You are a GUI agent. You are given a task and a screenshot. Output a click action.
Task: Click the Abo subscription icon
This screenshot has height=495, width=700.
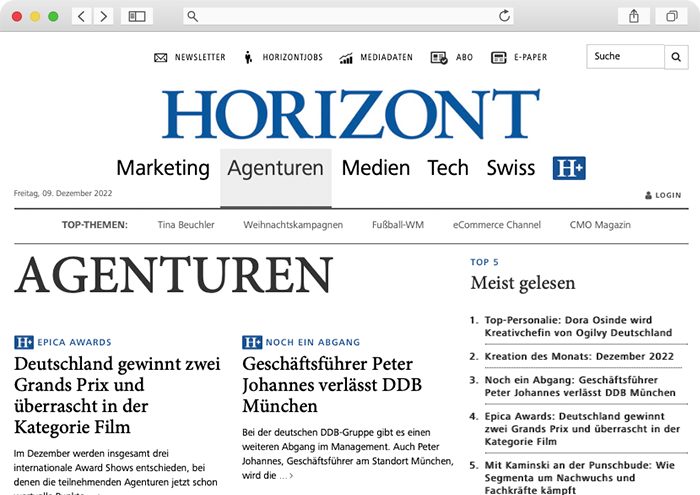(439, 58)
